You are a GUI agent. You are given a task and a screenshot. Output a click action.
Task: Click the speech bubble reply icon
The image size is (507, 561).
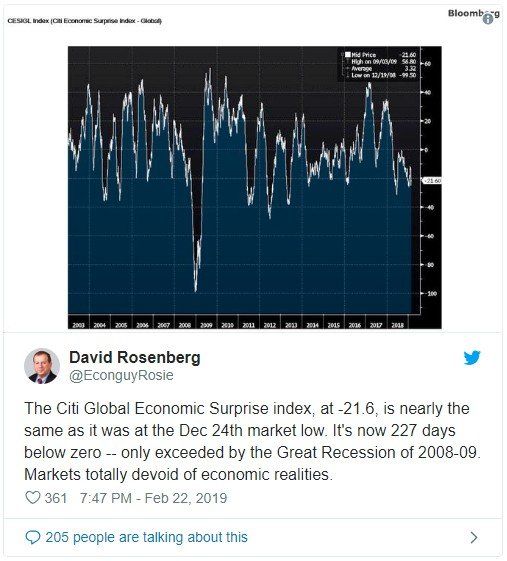[33, 537]
